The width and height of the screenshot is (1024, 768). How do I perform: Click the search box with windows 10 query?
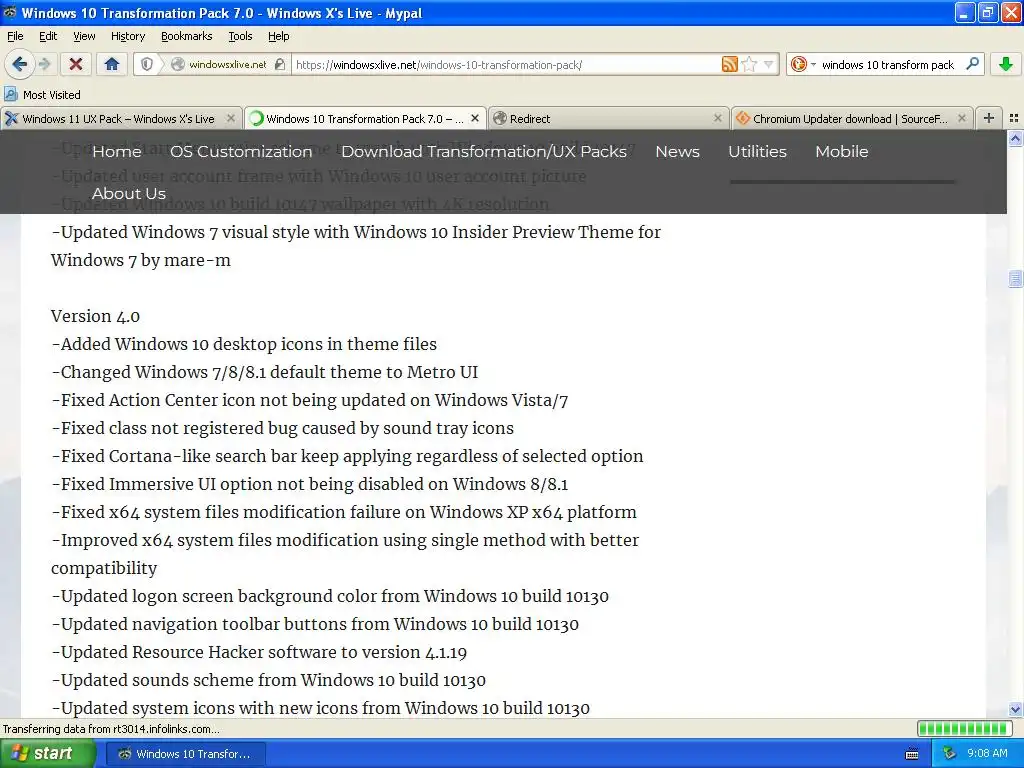888,64
